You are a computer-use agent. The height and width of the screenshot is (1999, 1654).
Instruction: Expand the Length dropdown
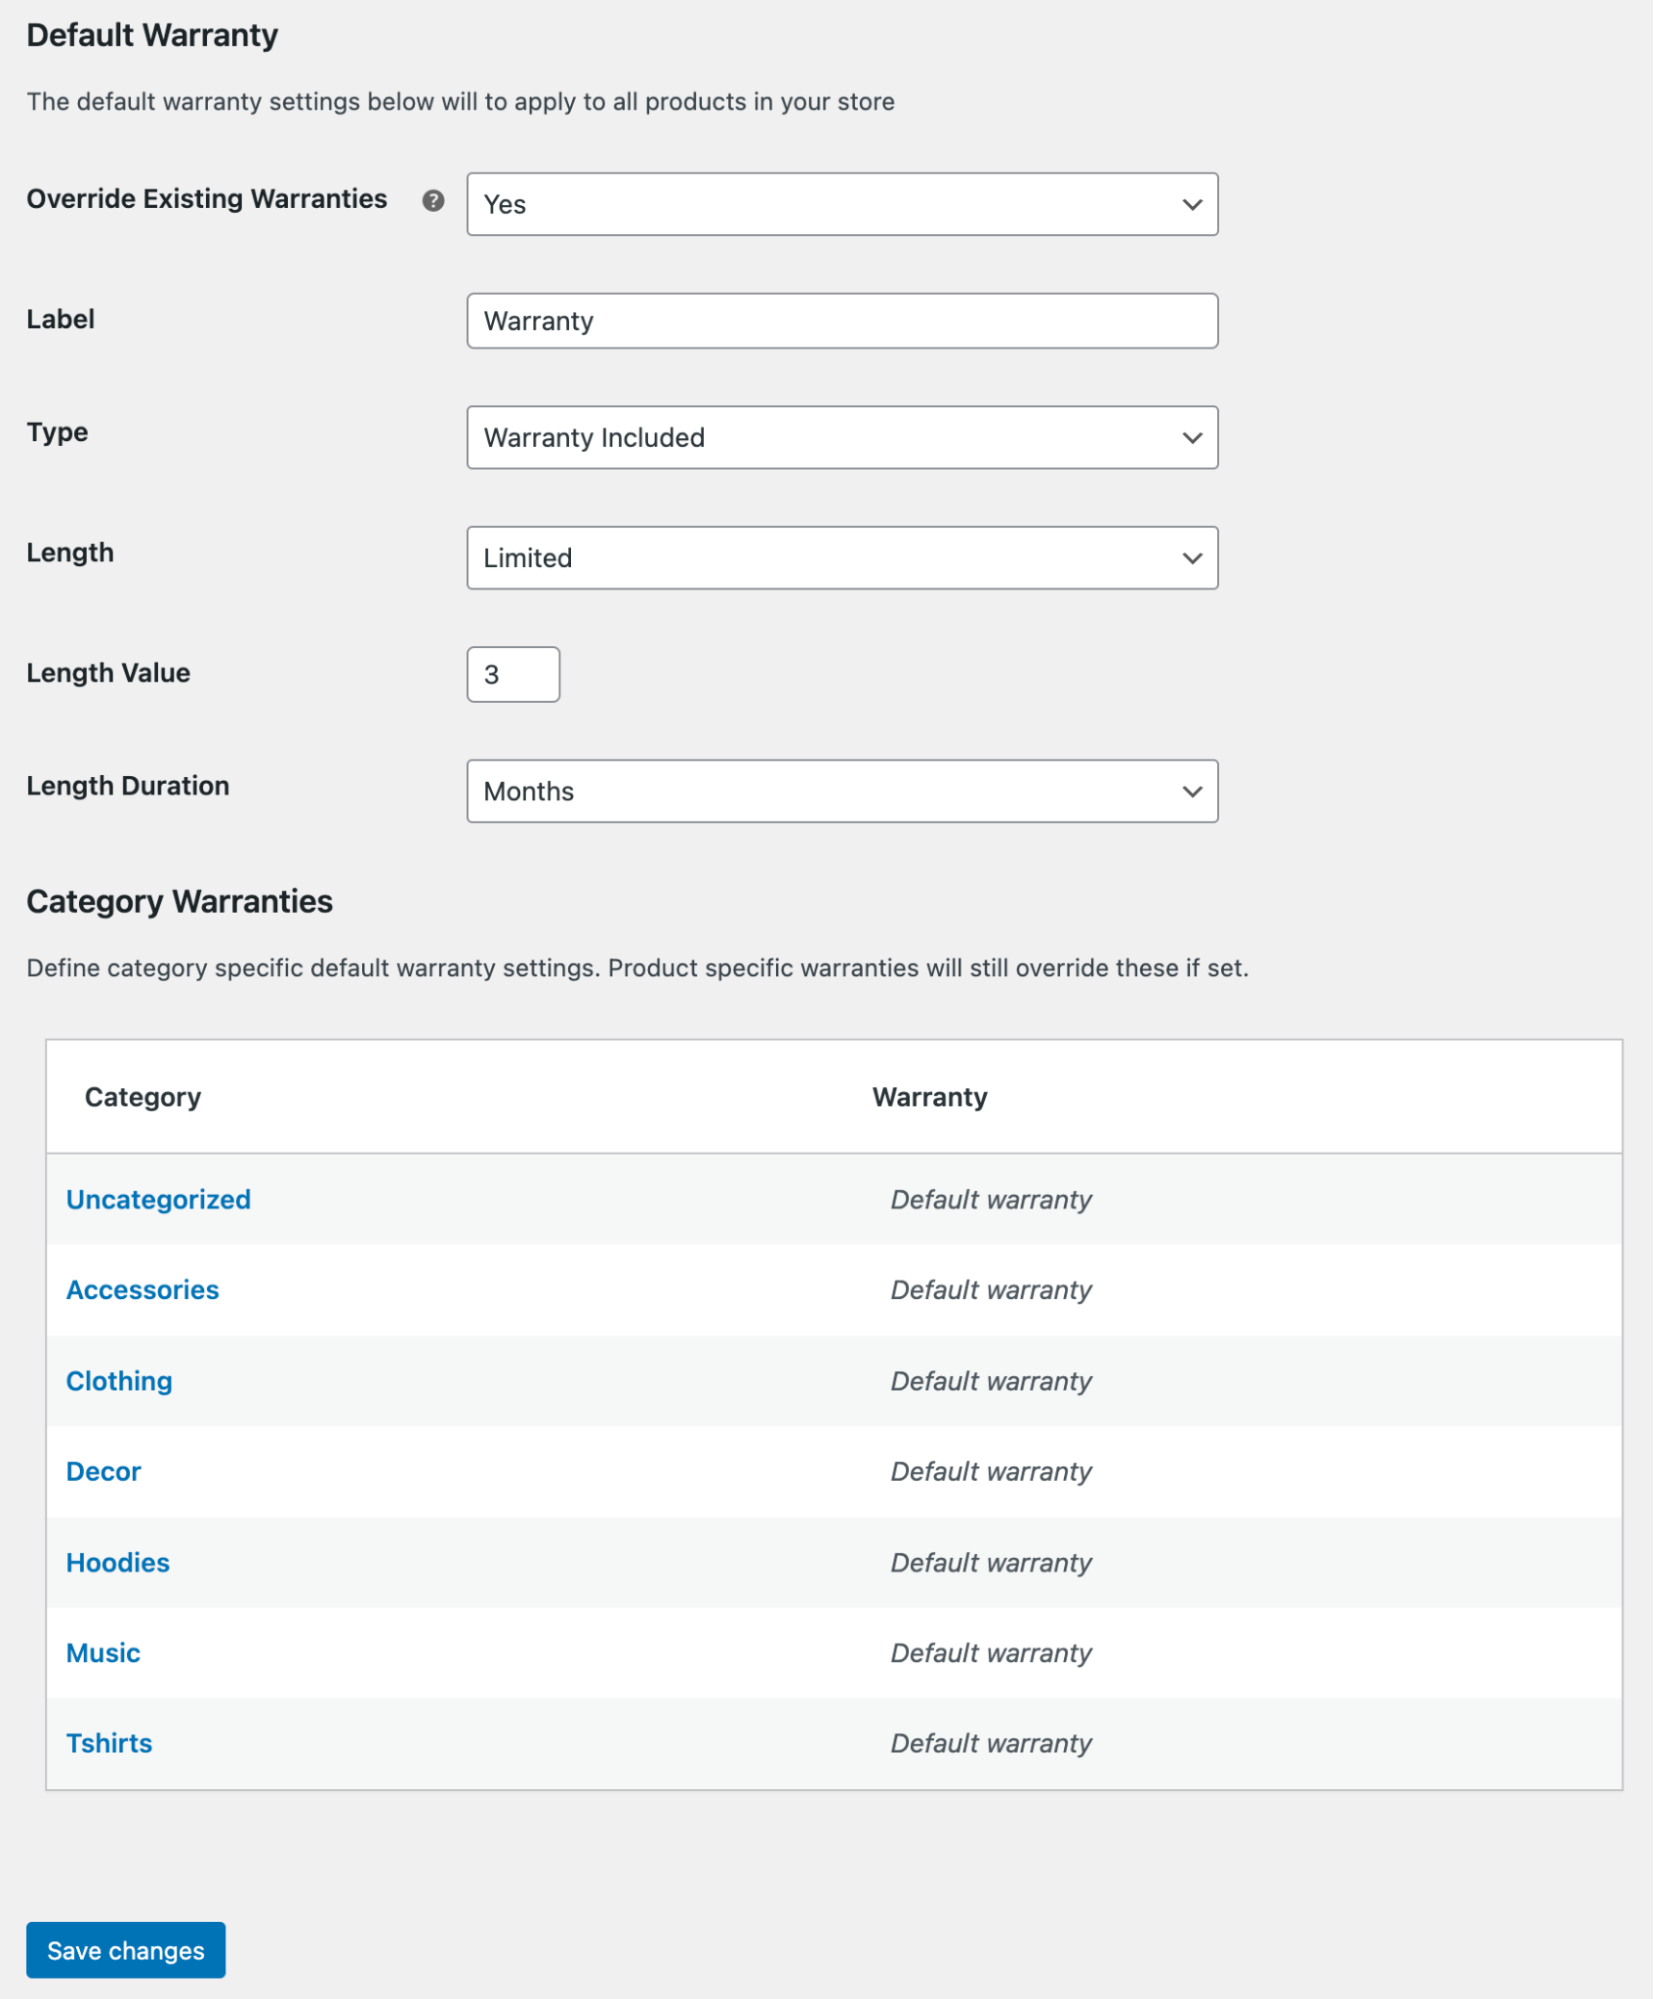pos(842,557)
